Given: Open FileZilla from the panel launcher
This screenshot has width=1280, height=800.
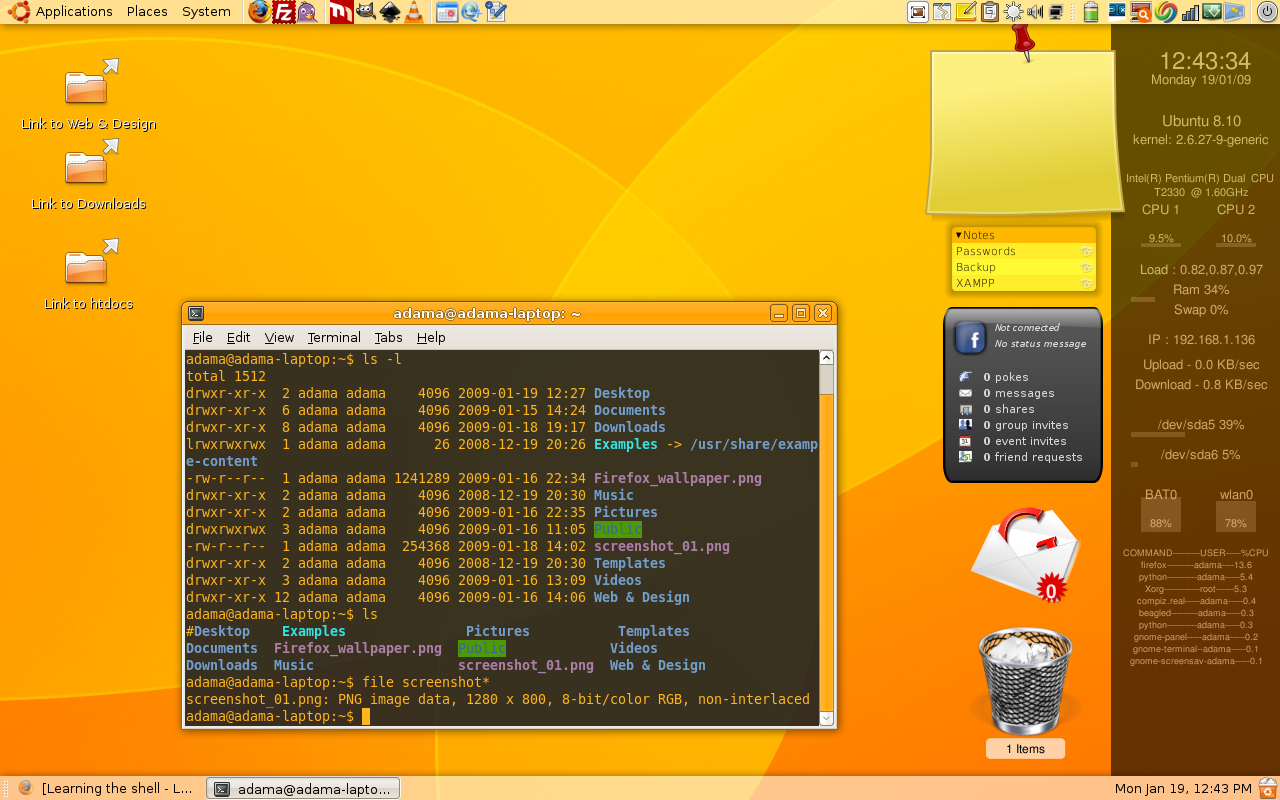Looking at the screenshot, I should click(x=285, y=12).
